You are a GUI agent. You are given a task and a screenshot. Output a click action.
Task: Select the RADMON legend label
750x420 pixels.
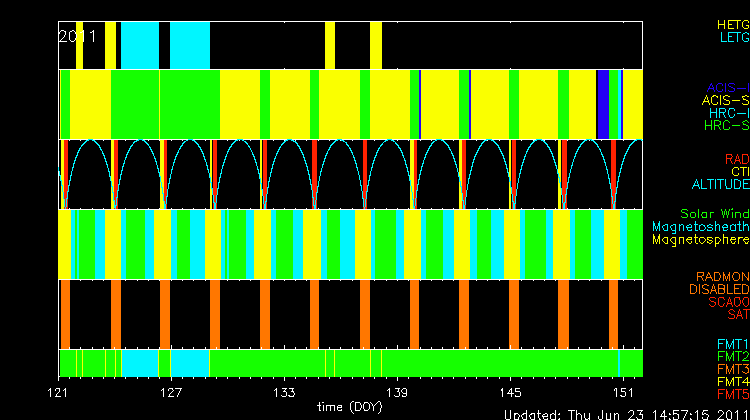pyautogui.click(x=723, y=277)
